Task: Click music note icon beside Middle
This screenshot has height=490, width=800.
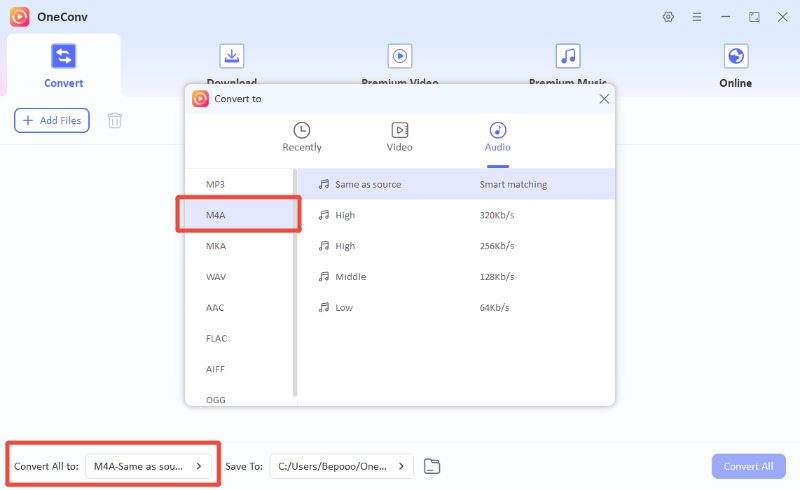Action: [x=324, y=277]
